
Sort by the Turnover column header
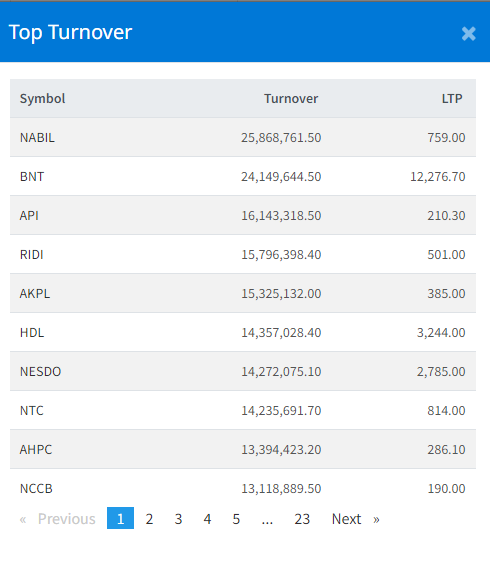tap(291, 98)
